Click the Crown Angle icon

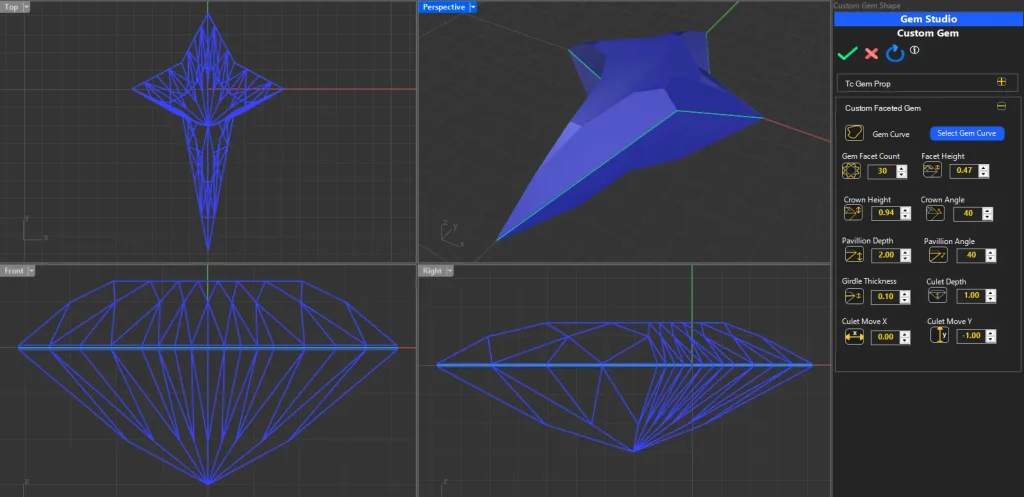coord(935,213)
